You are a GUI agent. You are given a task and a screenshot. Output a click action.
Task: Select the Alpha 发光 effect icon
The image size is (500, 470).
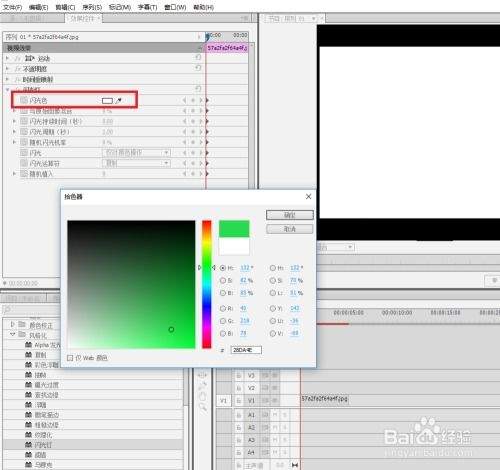coord(29,345)
